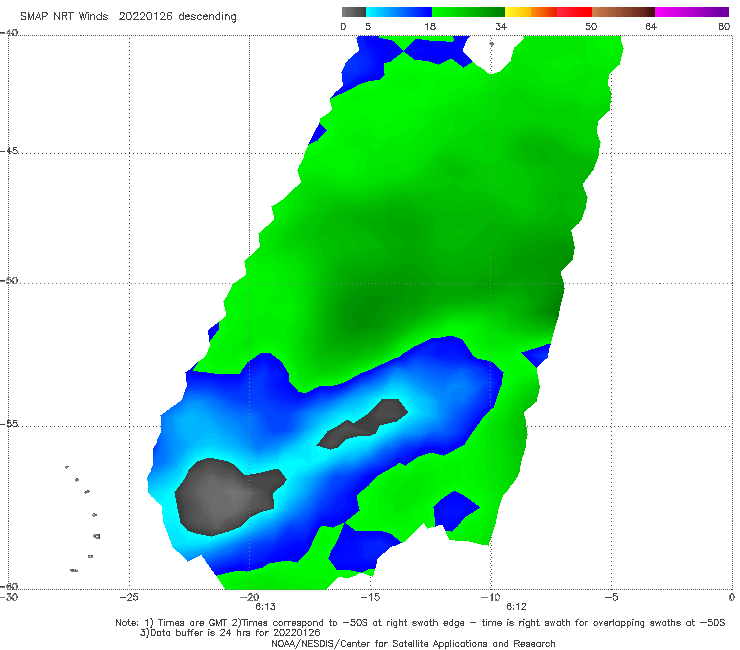Click the '-45' latitude axis label
Screen dimensions: 740x650
coord(9,151)
